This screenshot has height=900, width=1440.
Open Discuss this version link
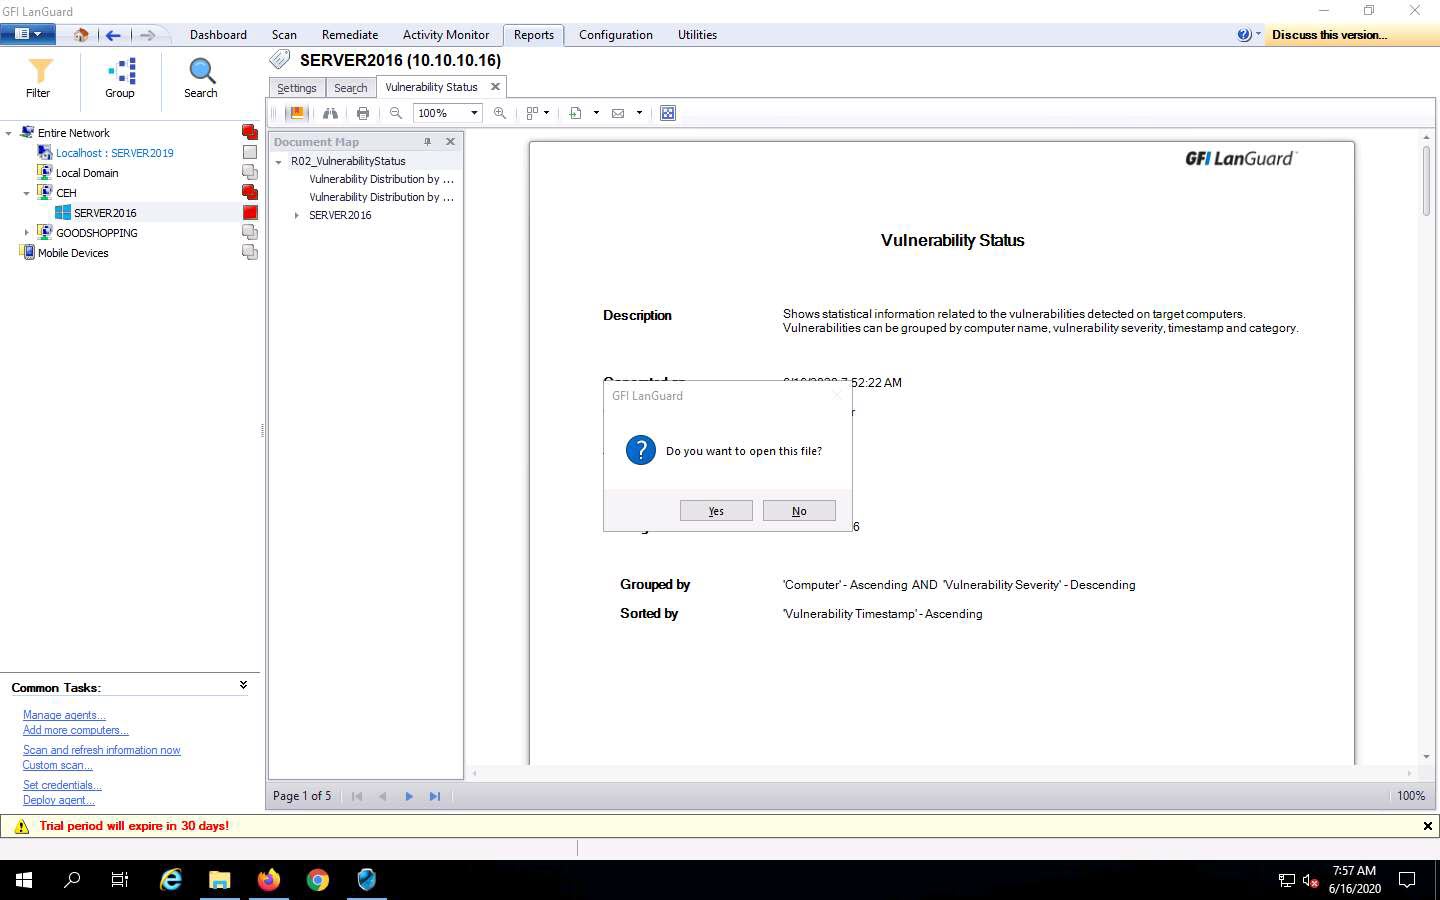[x=1329, y=35]
